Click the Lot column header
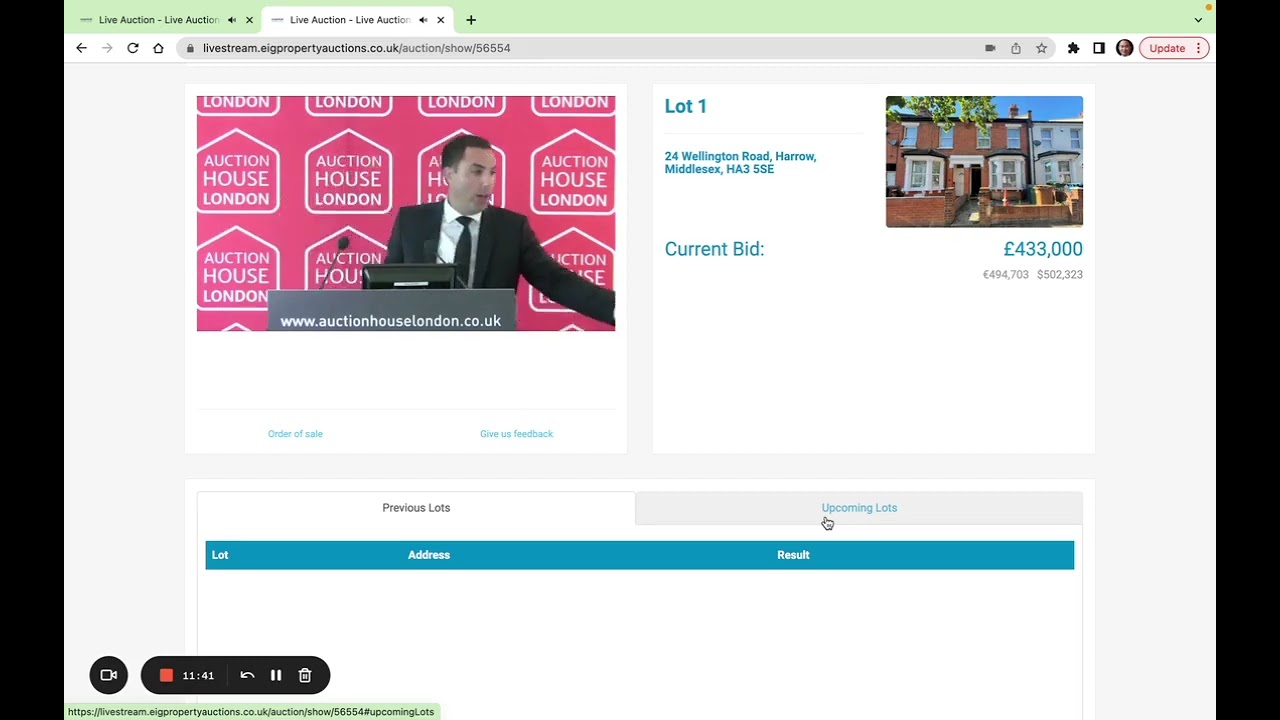Viewport: 1280px width, 720px height. click(x=220, y=555)
